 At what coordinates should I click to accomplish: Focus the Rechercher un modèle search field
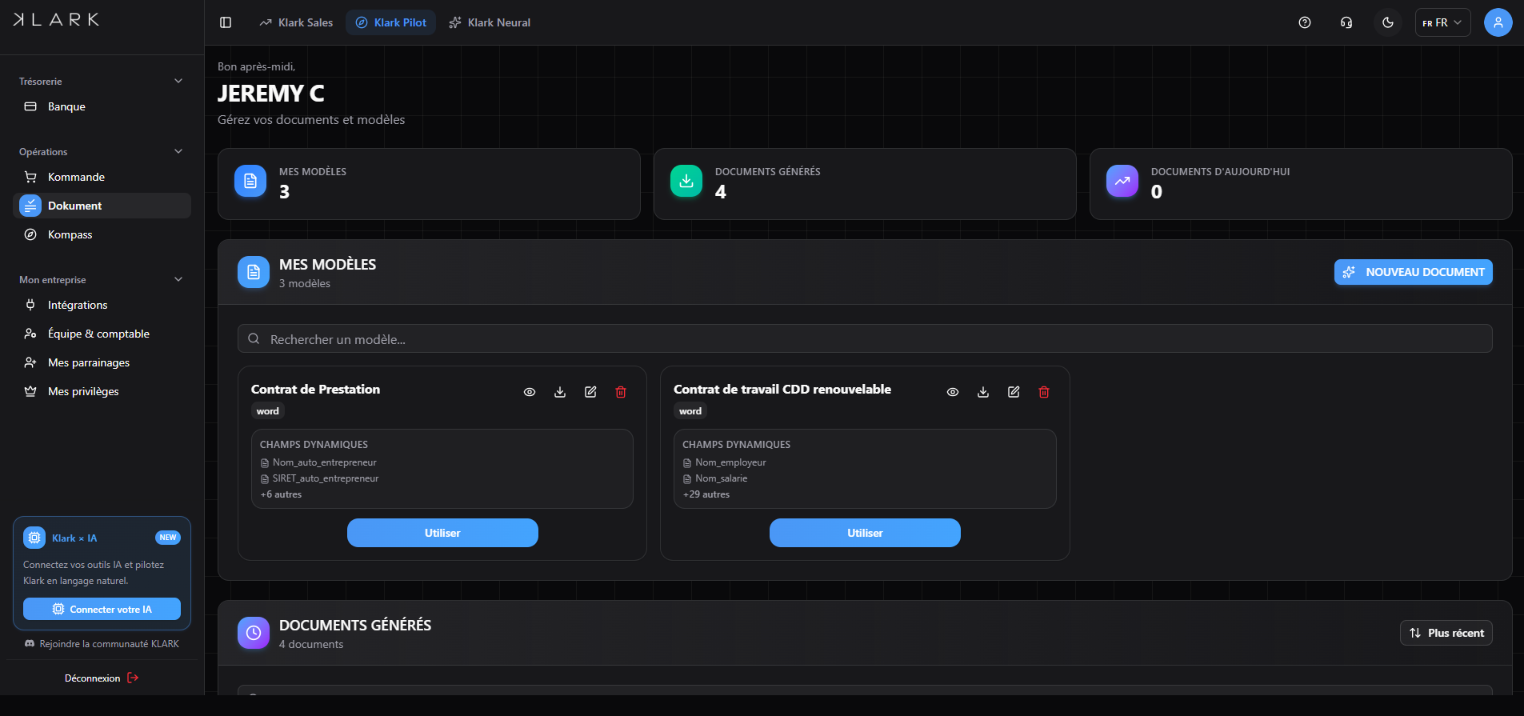pyautogui.click(x=865, y=339)
